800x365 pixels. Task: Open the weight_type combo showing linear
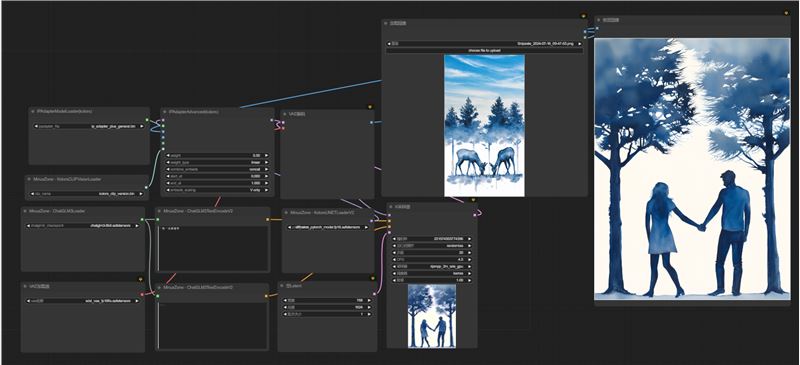(217, 162)
